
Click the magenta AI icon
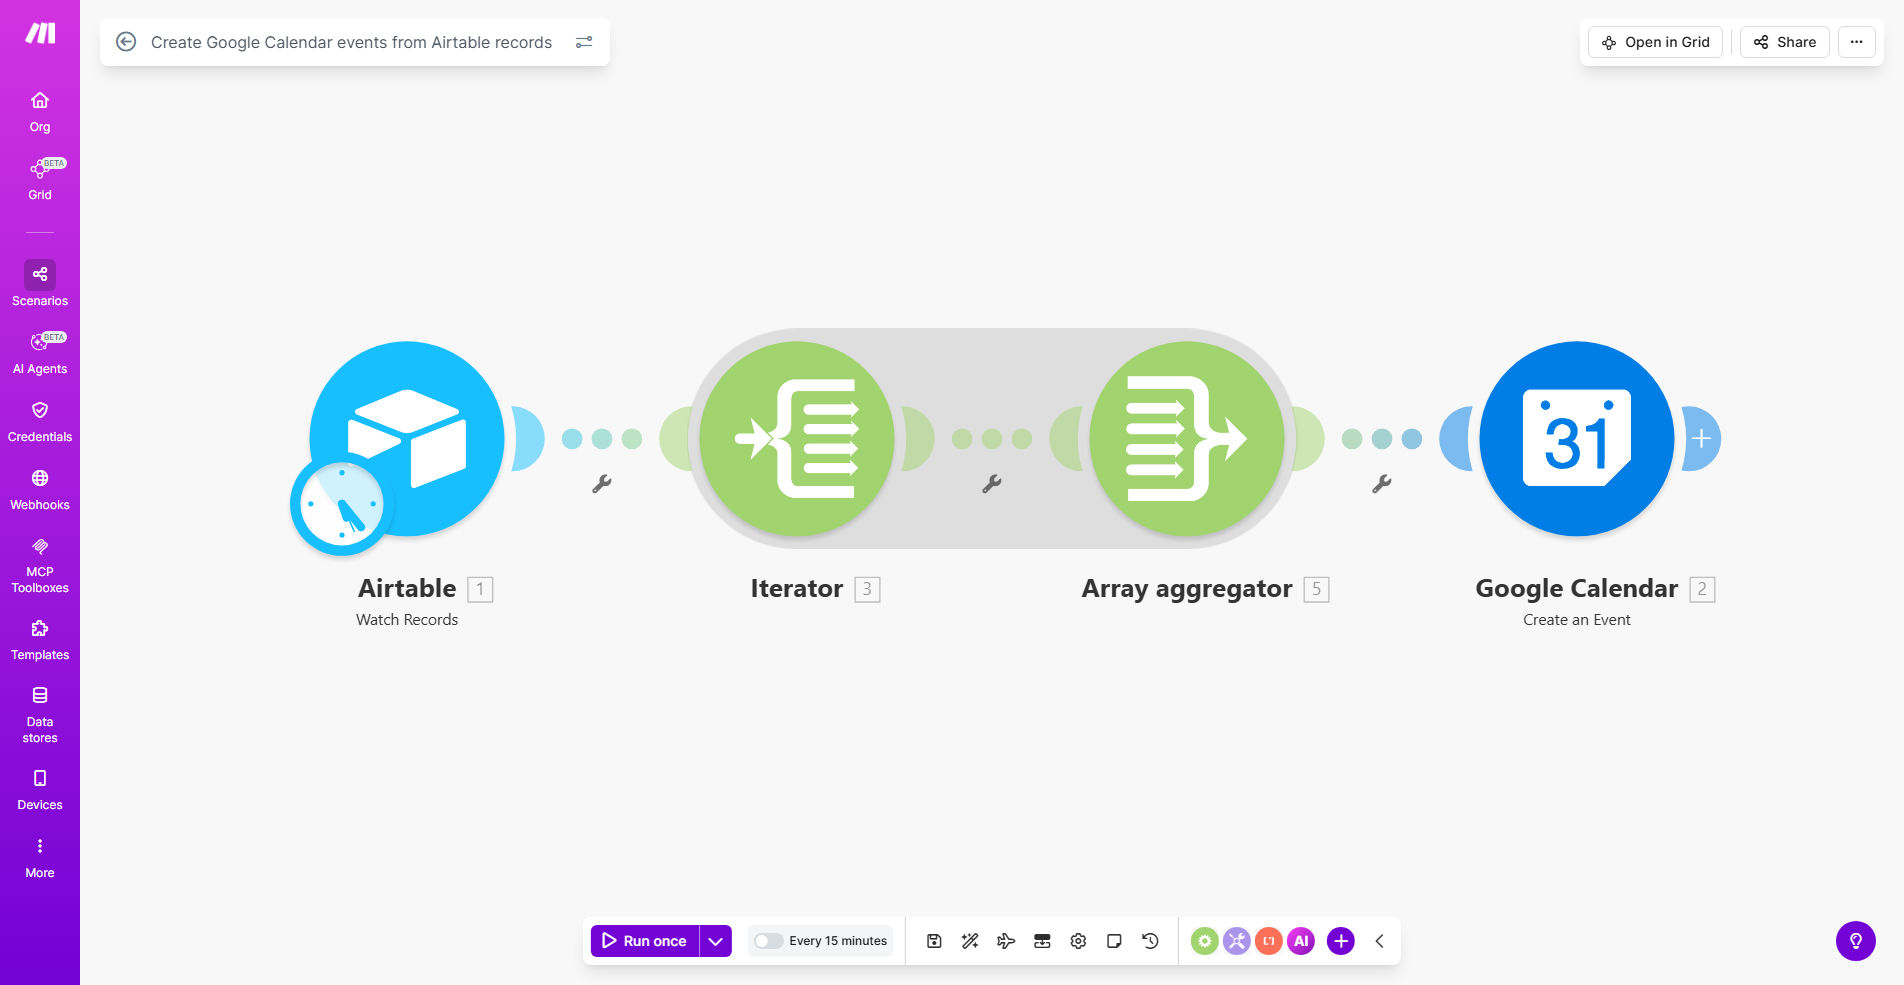pyautogui.click(x=1301, y=941)
